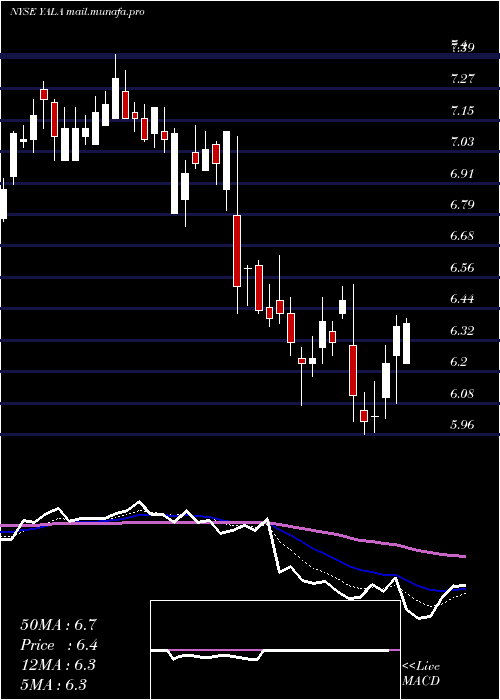Click the 'NYSE YALA mail.munafa.pro' chart title
The width and height of the screenshot is (500, 700).
77,12
